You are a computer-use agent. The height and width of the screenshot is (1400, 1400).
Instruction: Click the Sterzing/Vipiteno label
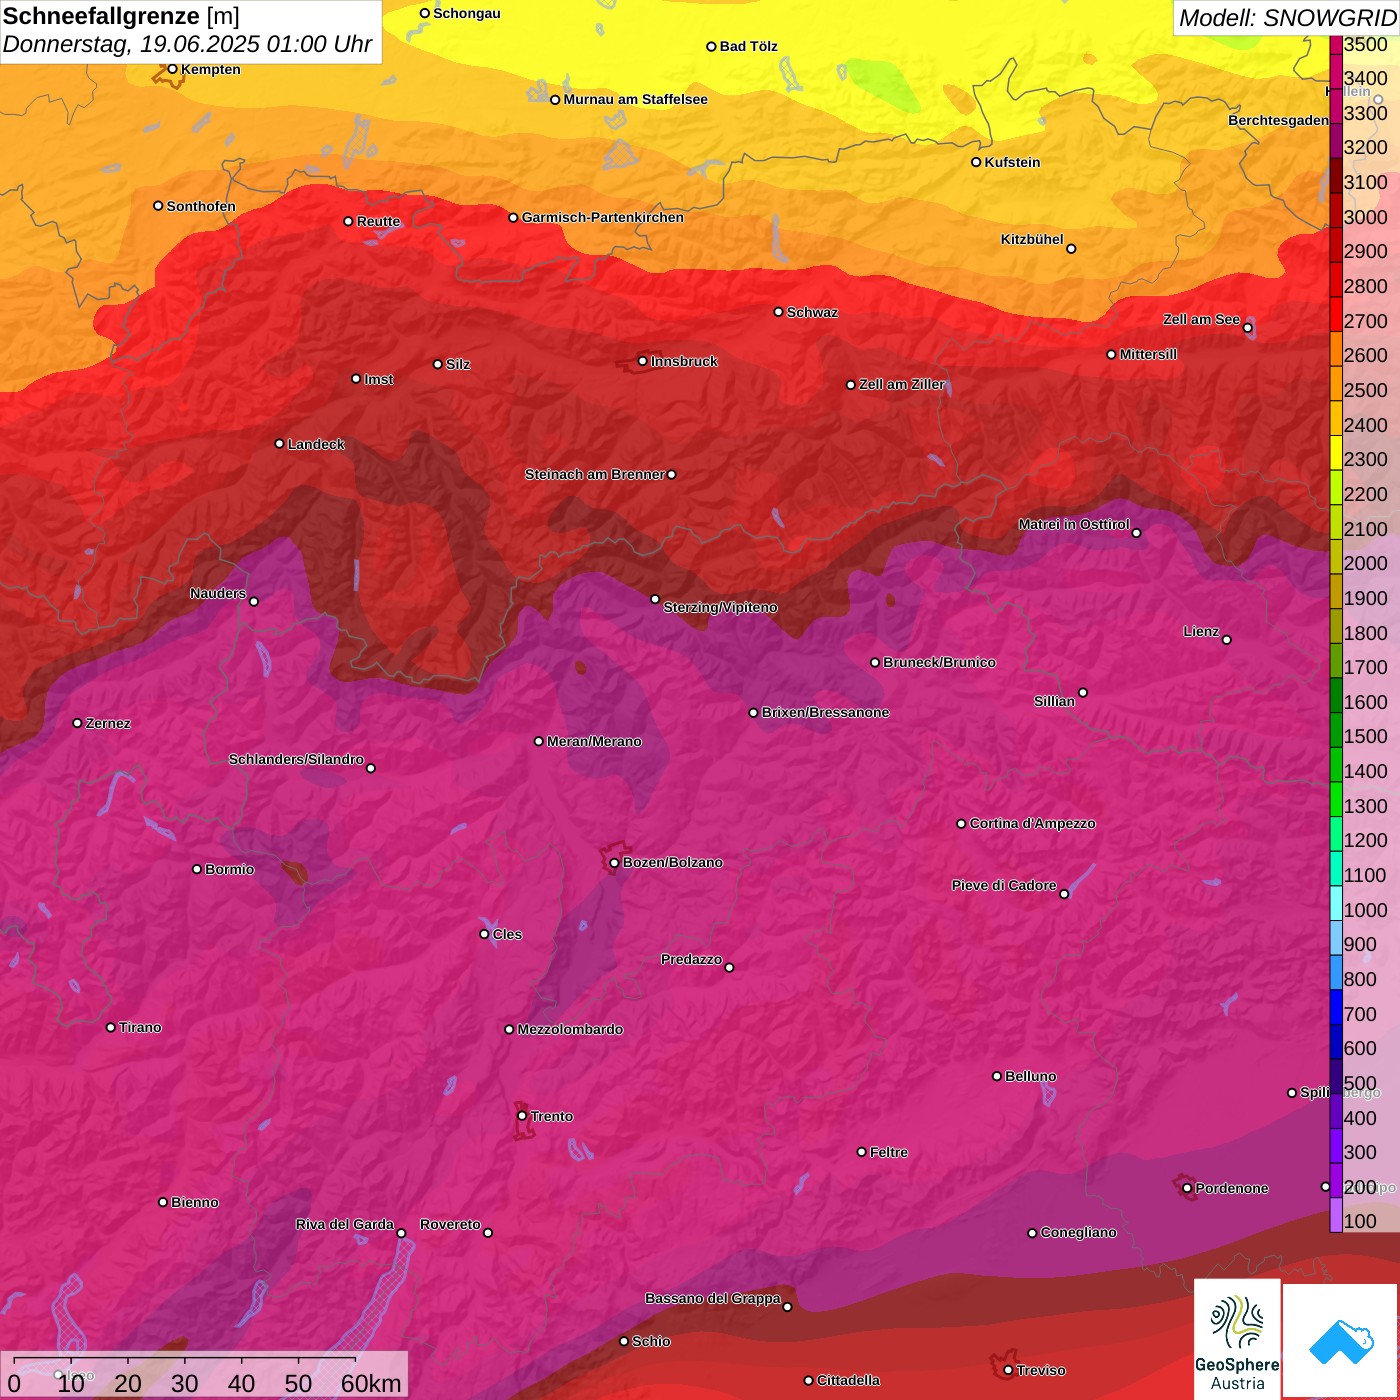[x=720, y=607]
